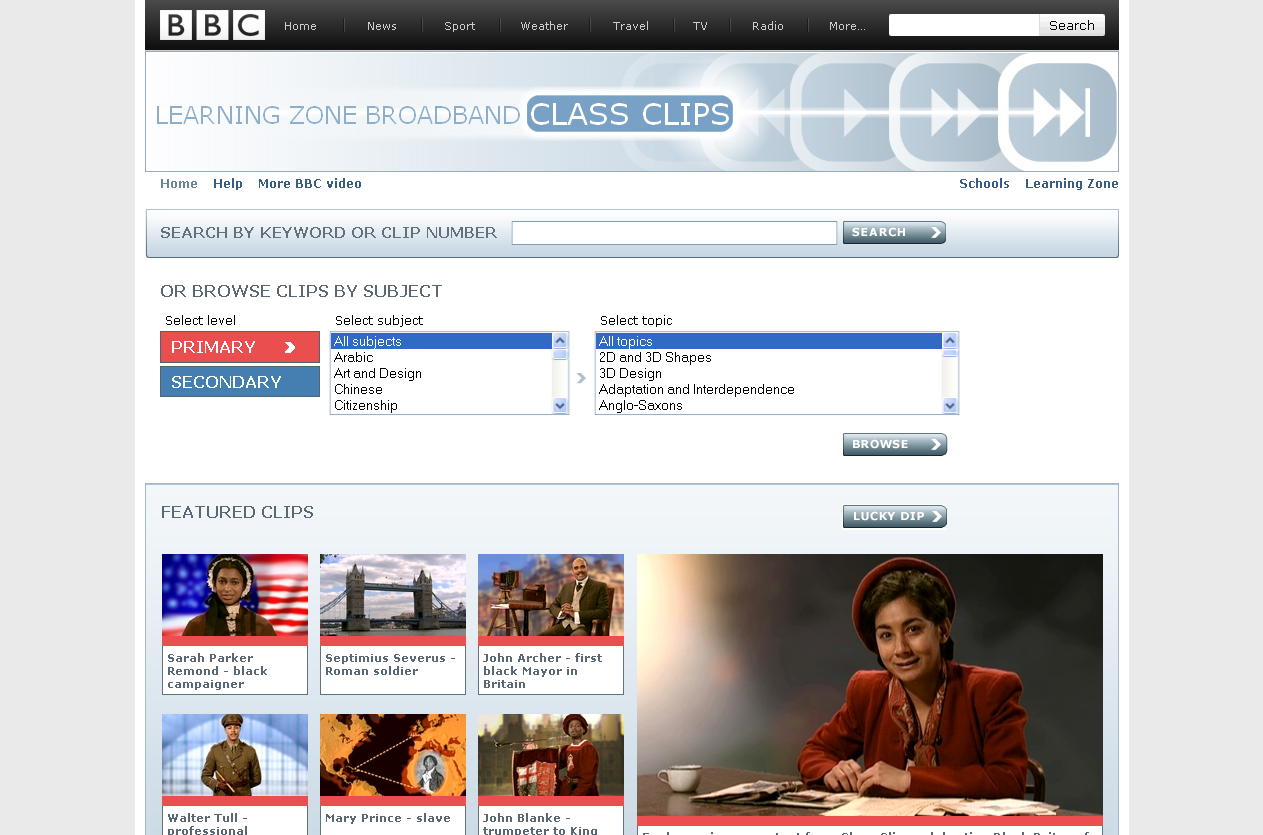This screenshot has height=835, width=1263.
Task: Go to the Class Clips Home link
Action: click(x=179, y=183)
